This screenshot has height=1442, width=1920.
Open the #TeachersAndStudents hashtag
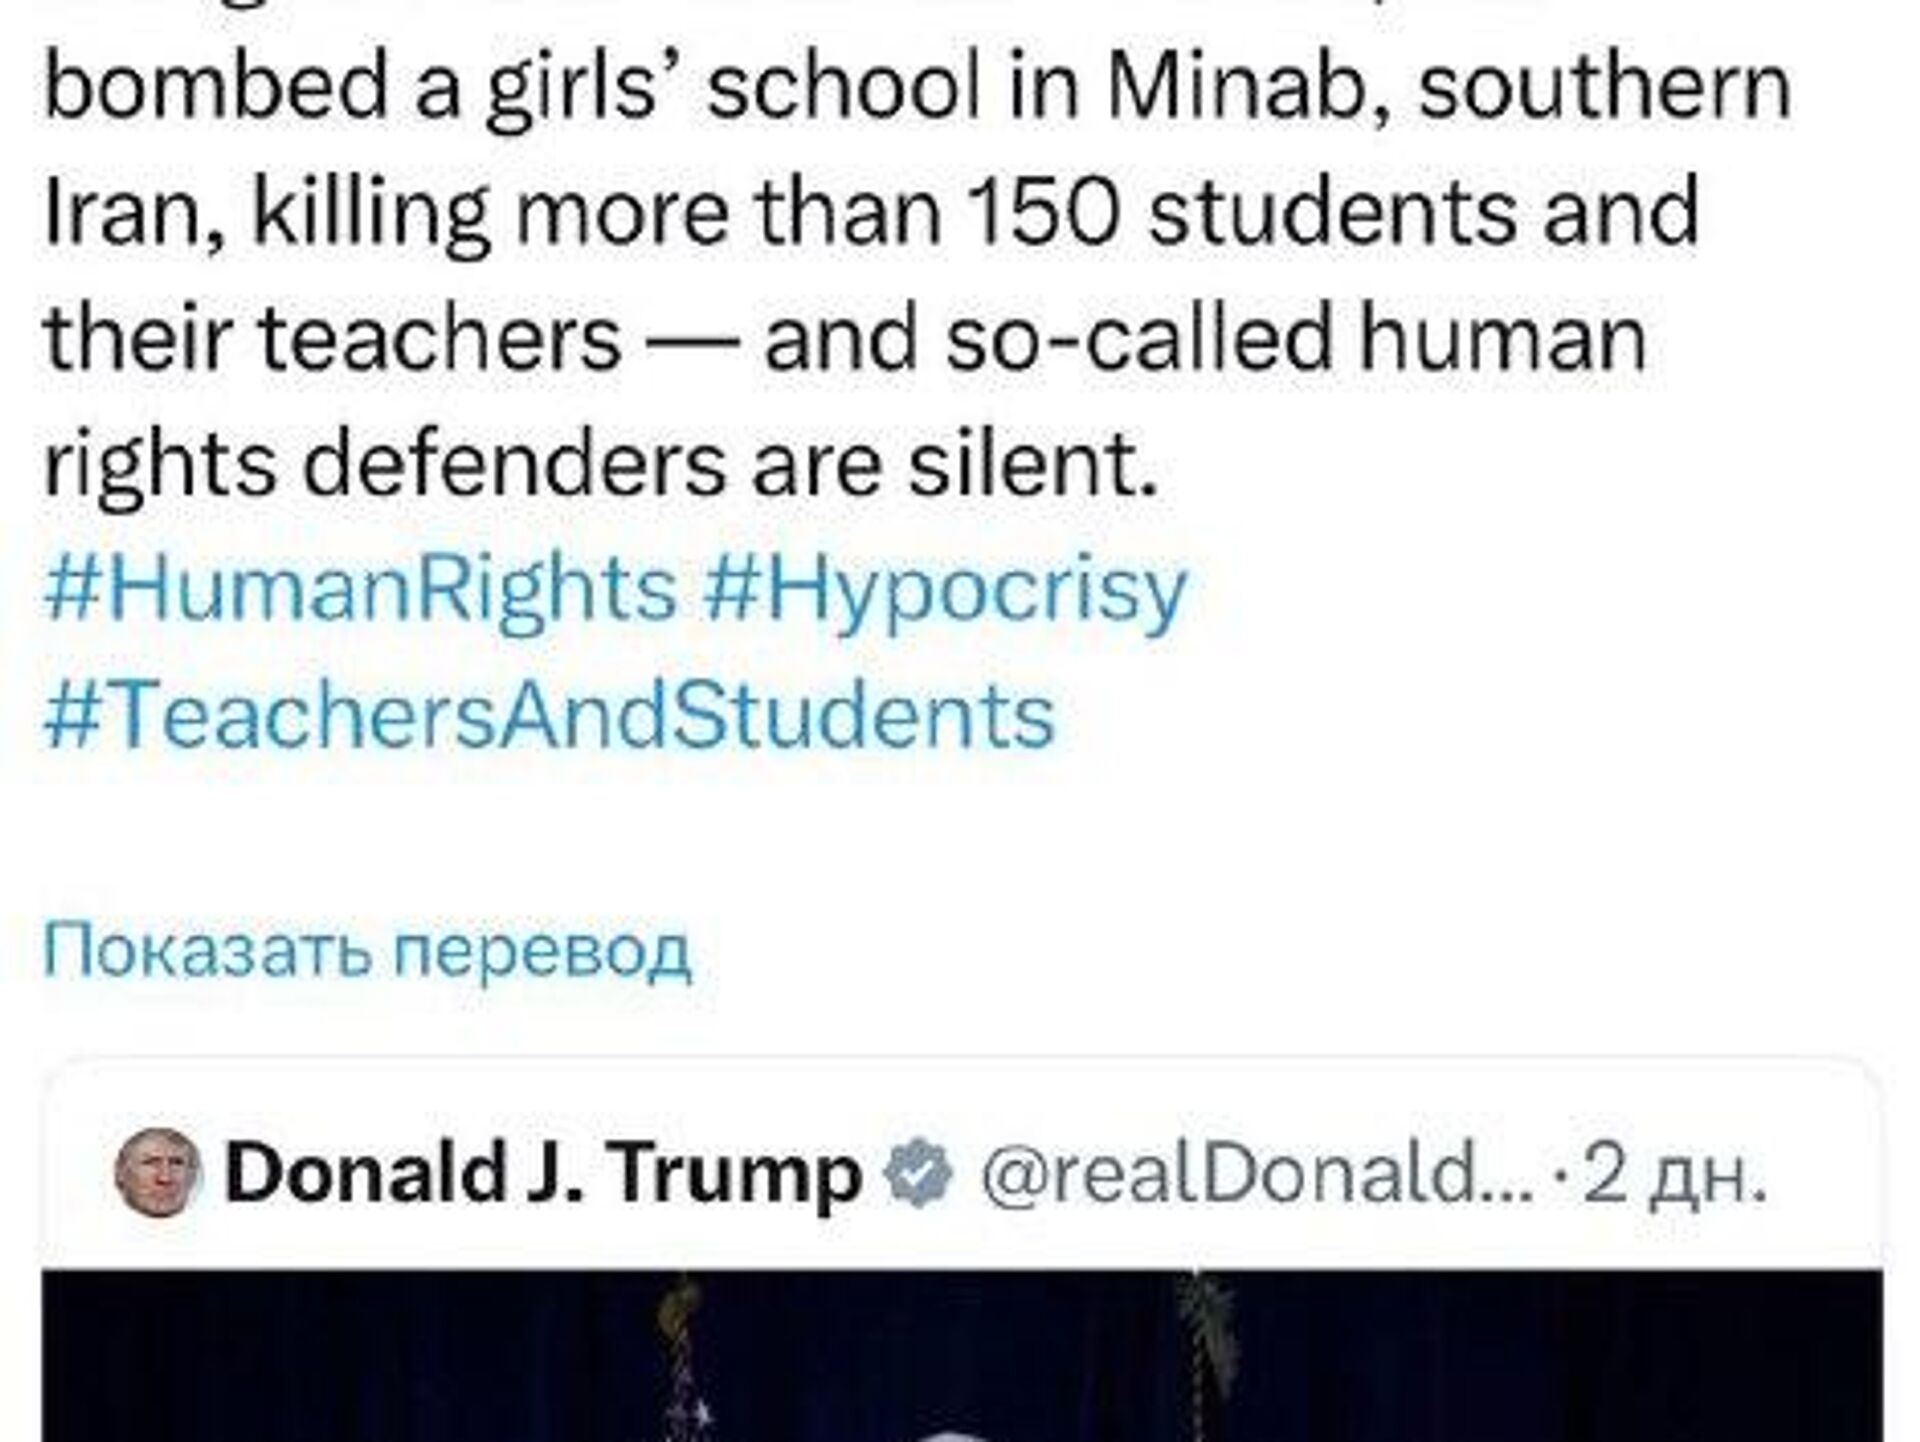(x=550, y=715)
